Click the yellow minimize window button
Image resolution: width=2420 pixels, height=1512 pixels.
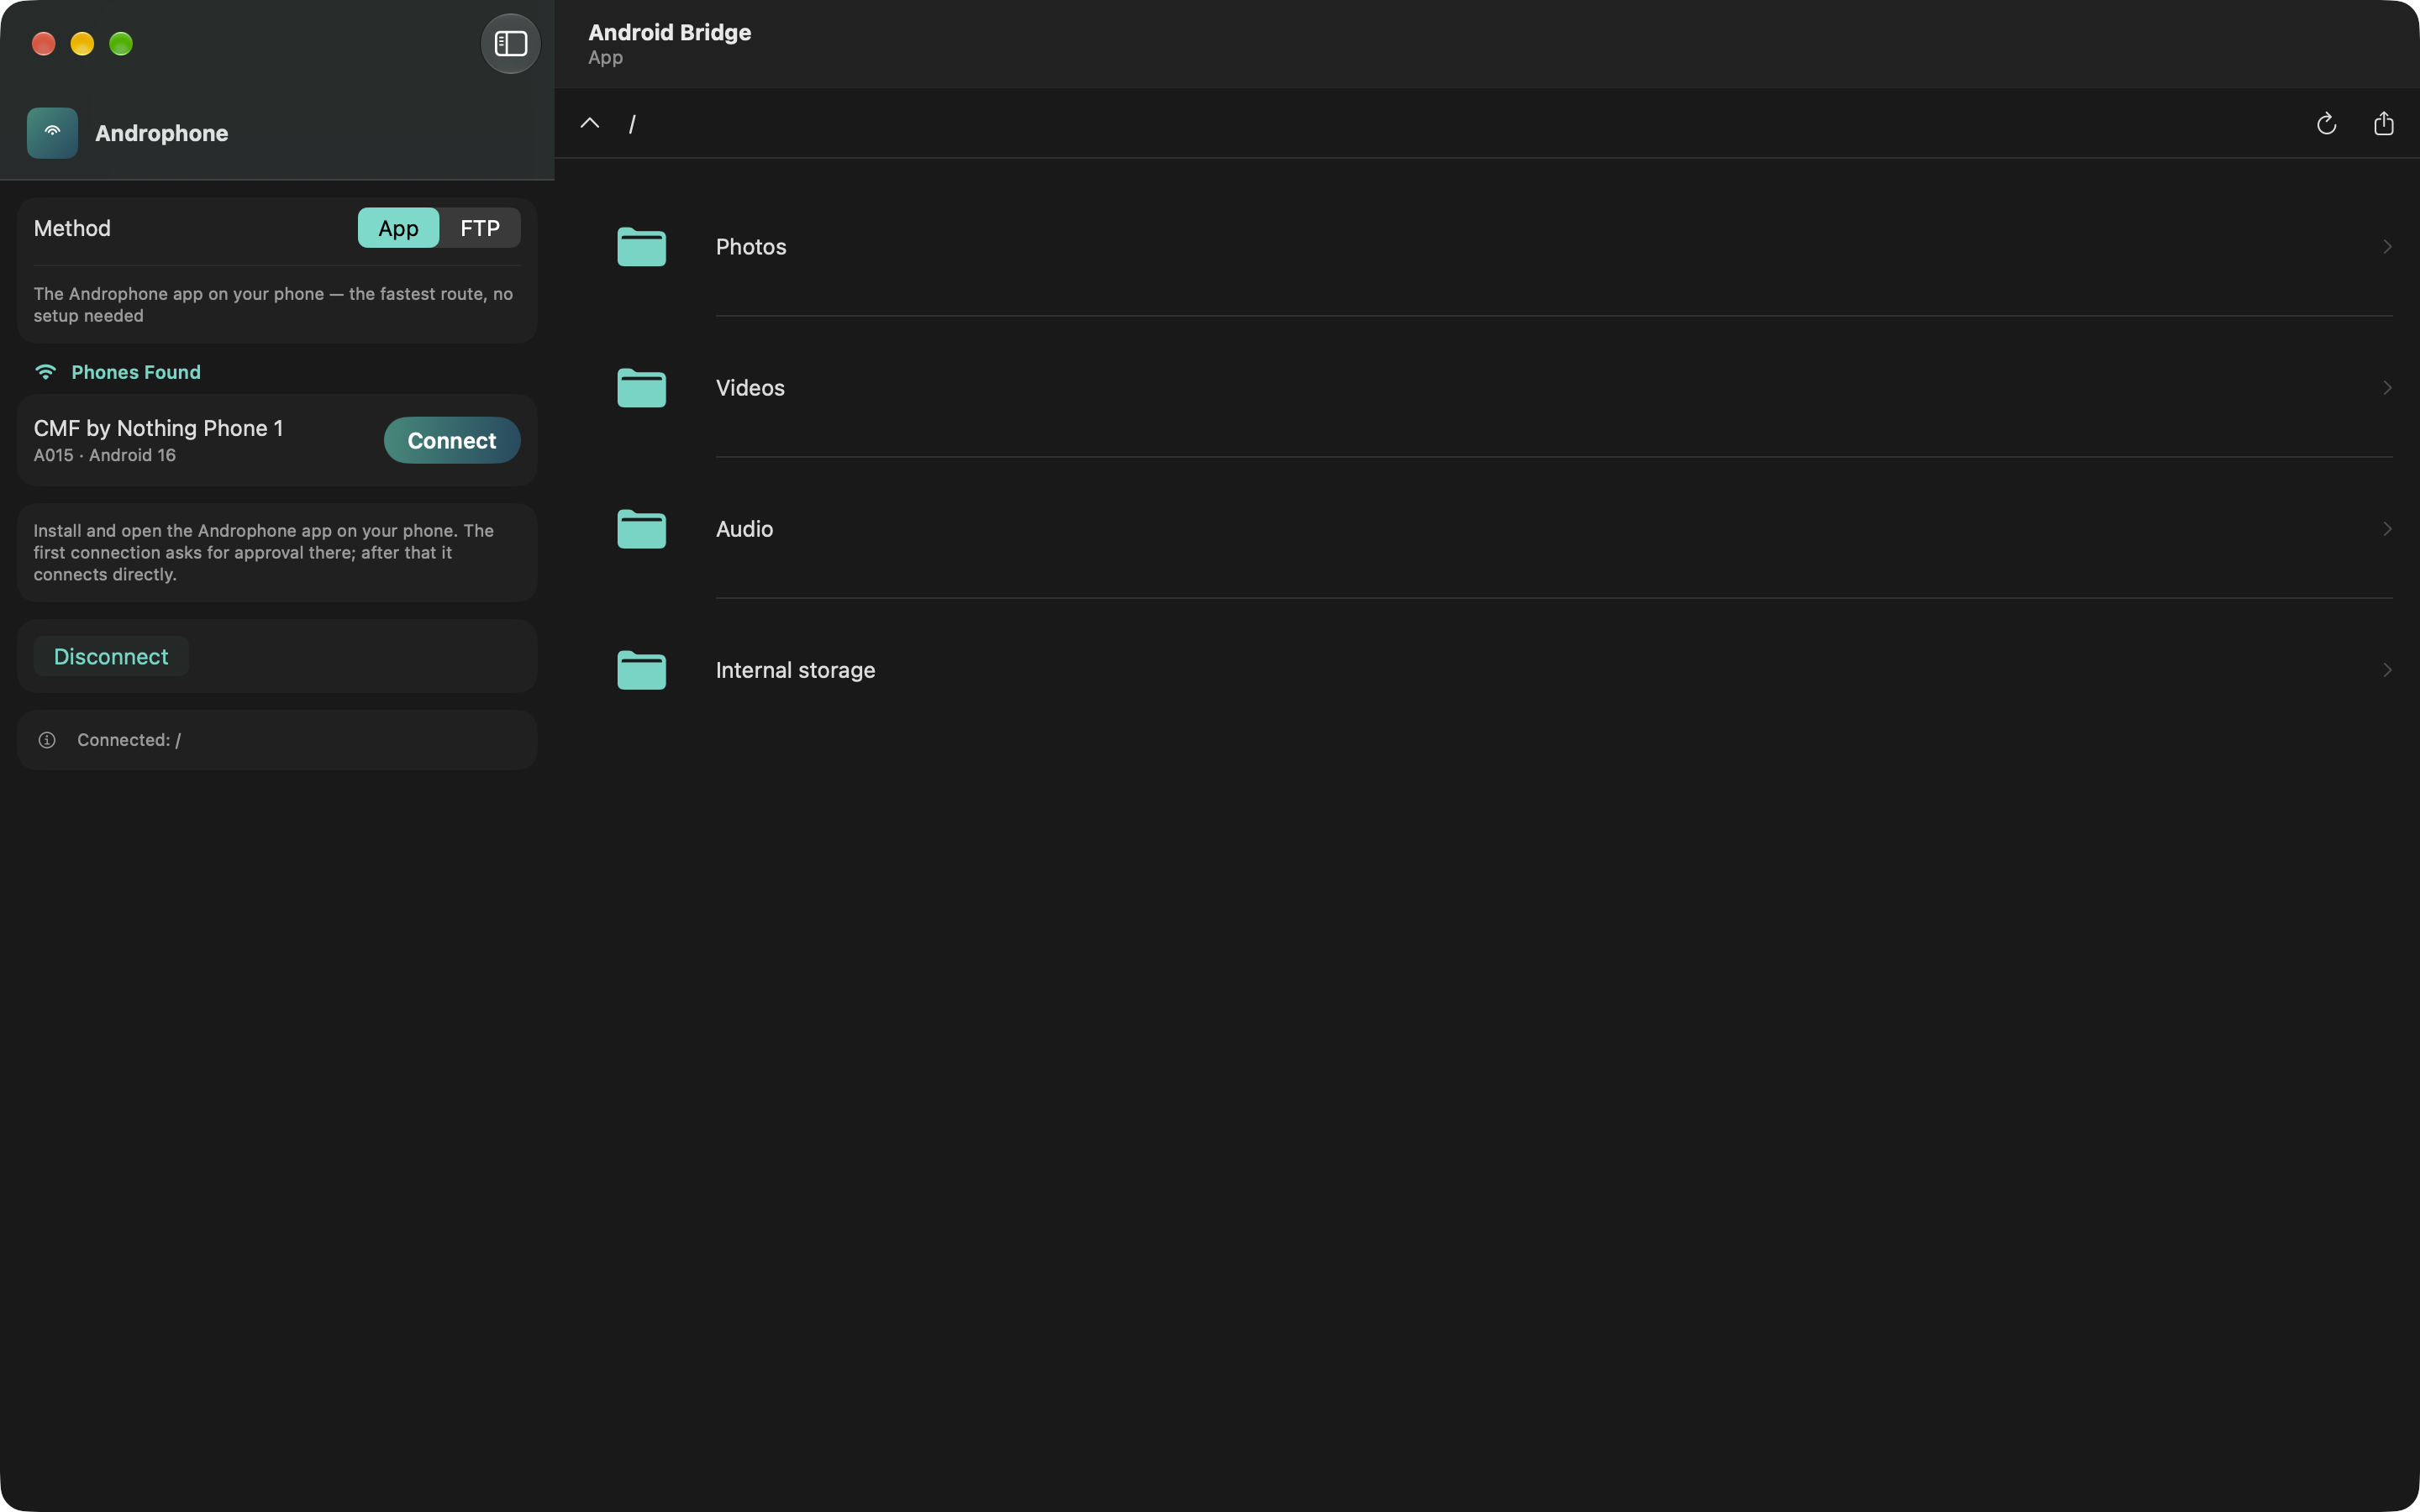[x=82, y=44]
